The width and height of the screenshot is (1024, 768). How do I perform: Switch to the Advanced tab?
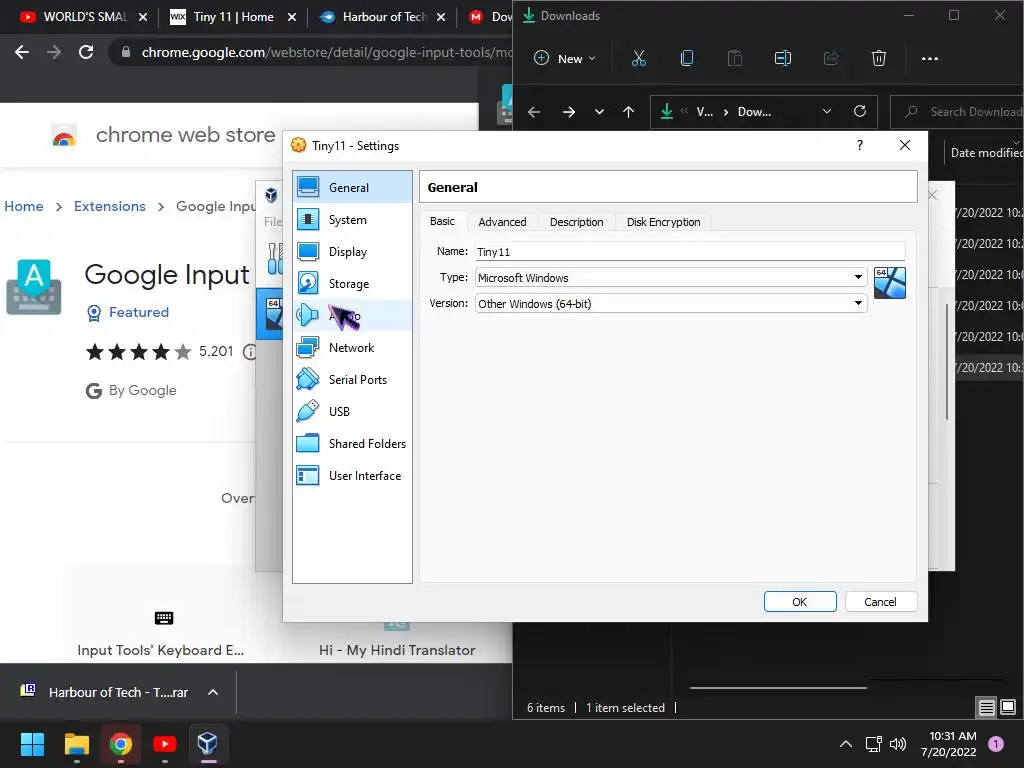pyautogui.click(x=502, y=222)
